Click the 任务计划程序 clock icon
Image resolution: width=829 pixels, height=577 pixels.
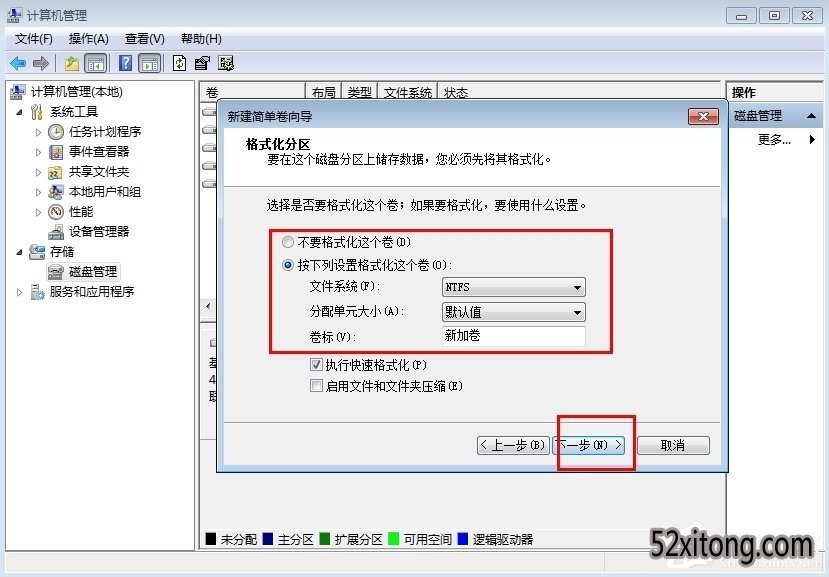point(56,132)
